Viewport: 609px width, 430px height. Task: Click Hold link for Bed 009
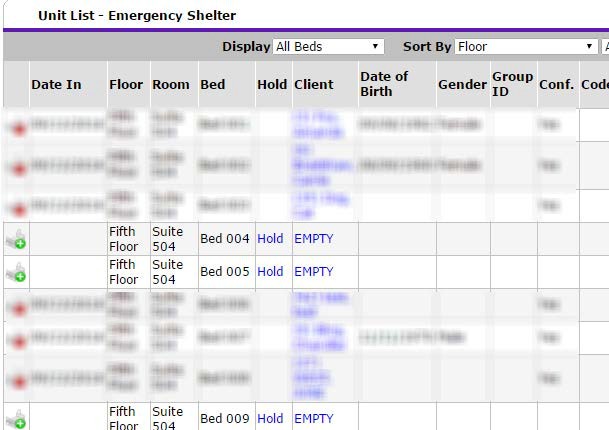point(270,419)
